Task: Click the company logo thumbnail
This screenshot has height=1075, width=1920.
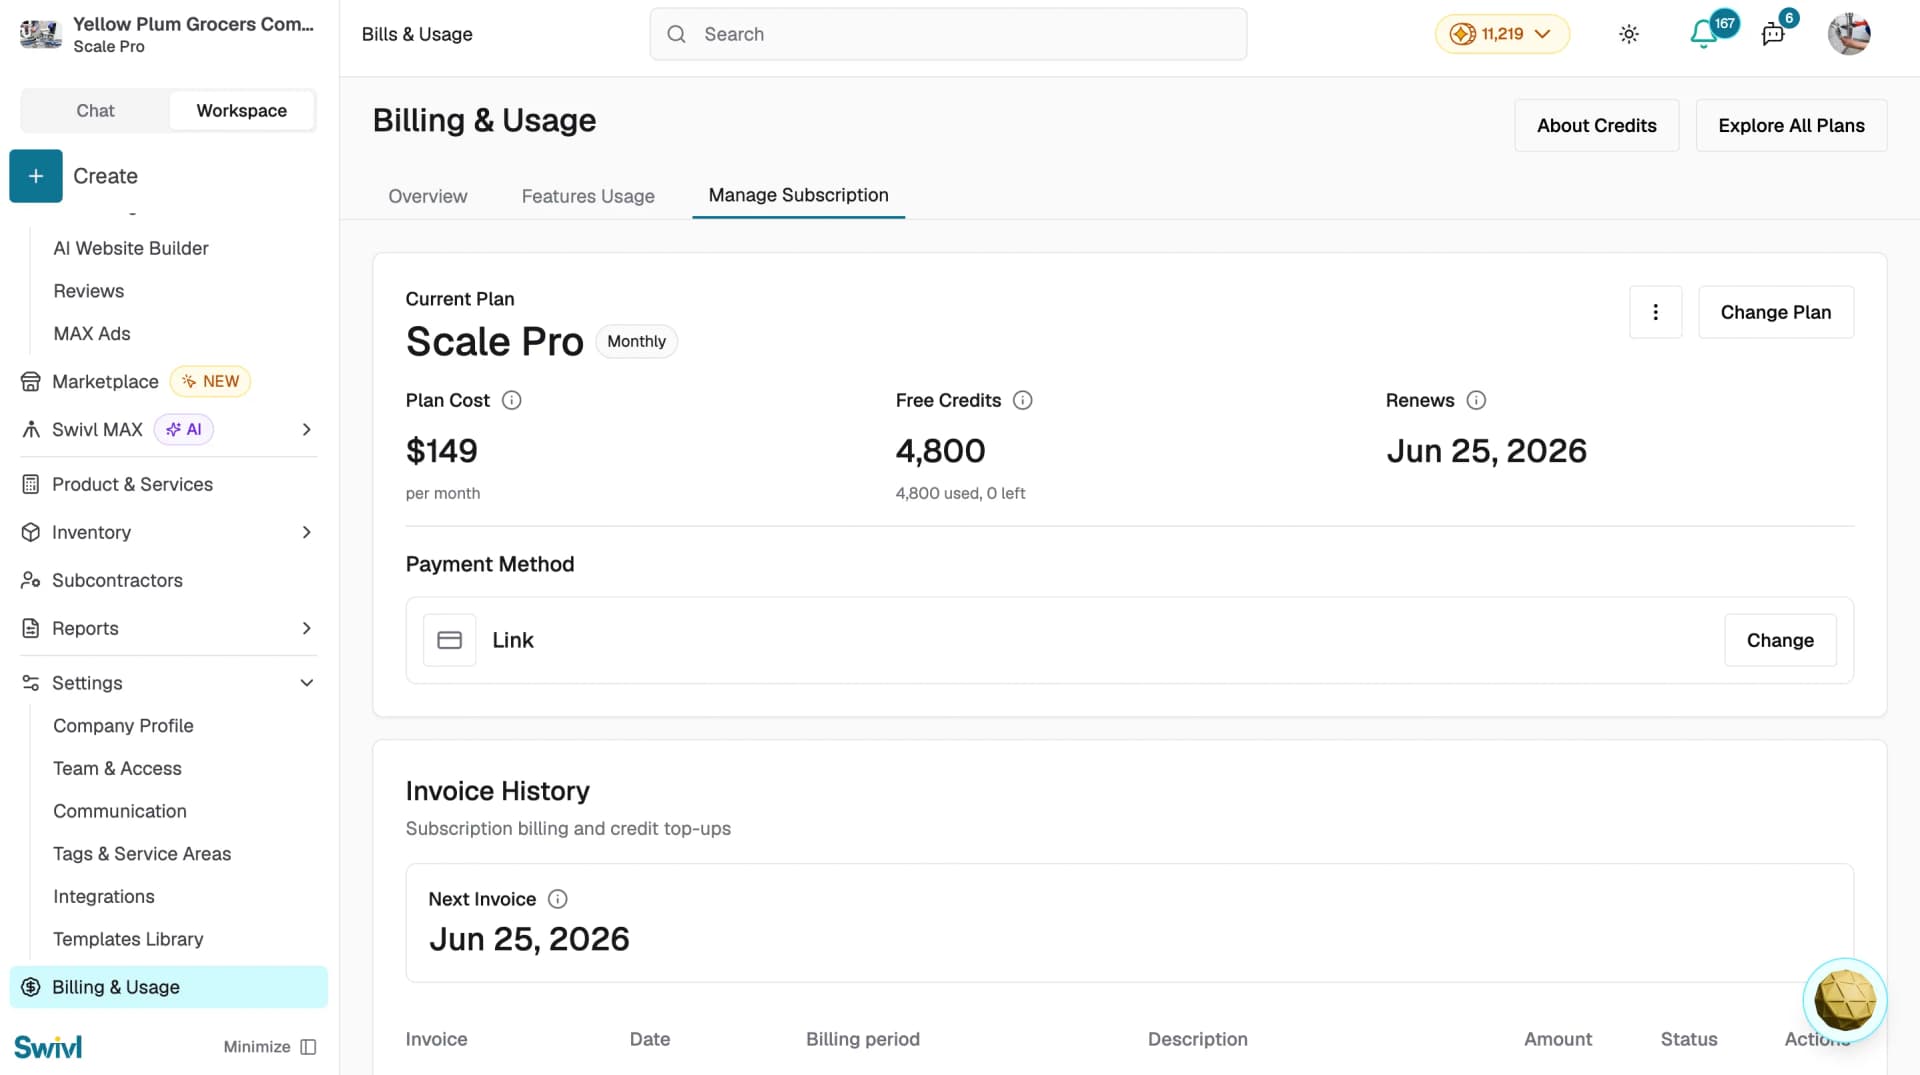Action: click(41, 34)
